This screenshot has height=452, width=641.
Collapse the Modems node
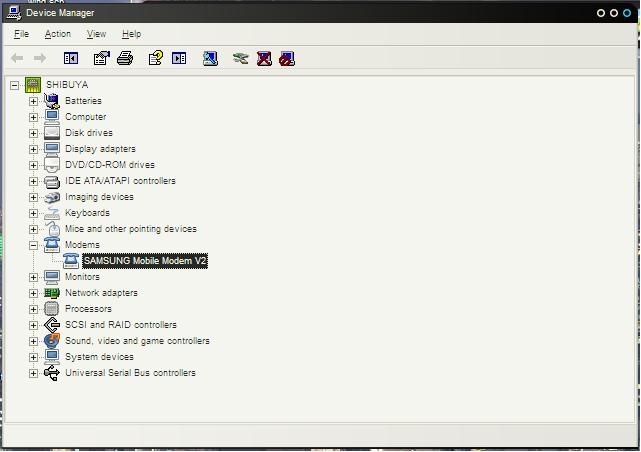point(34,246)
